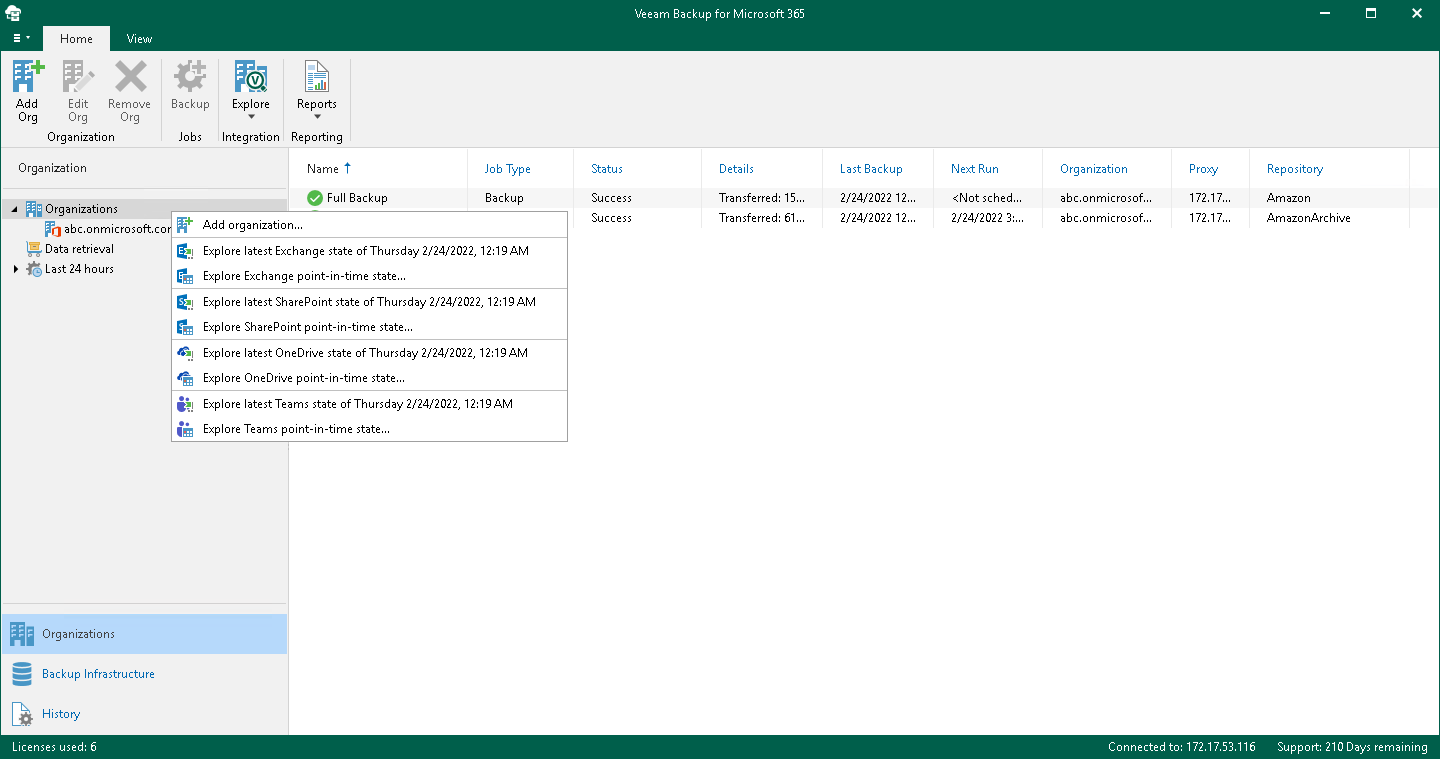1440x759 pixels.
Task: Open the Reports dropdown in ribbon
Action: (317, 91)
